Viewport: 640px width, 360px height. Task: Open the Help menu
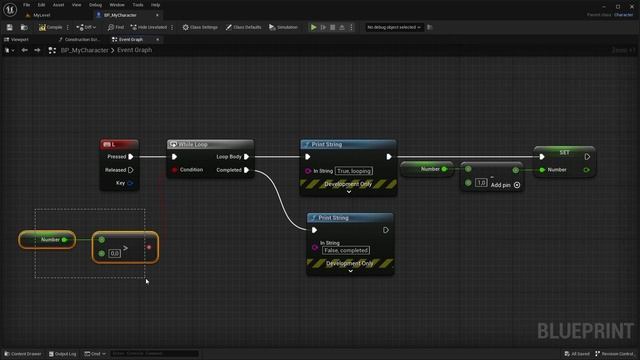click(156, 5)
